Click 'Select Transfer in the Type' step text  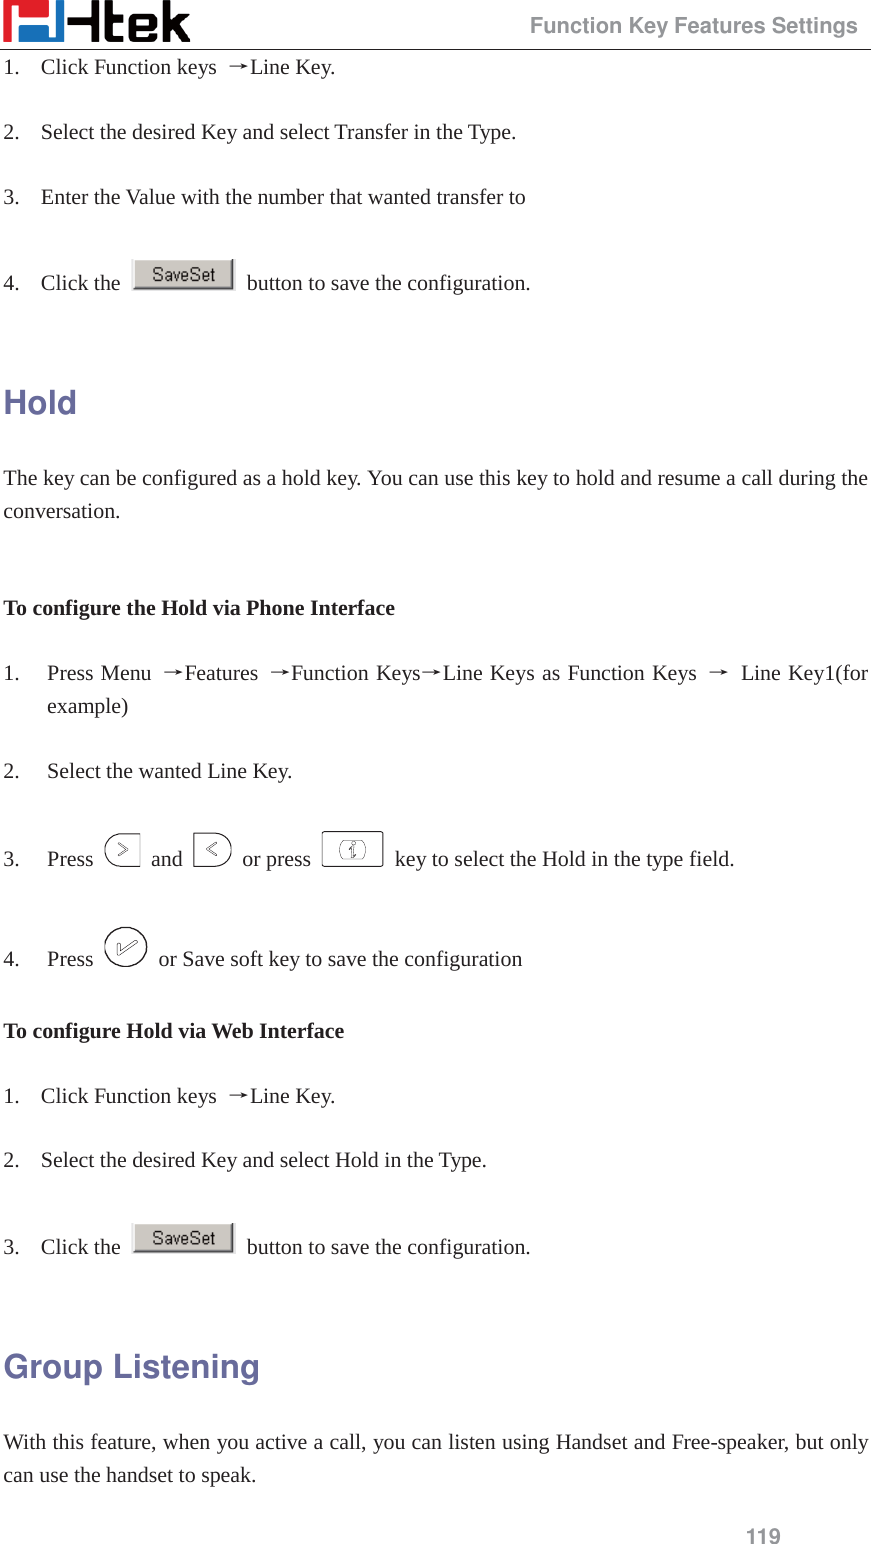coord(278,132)
